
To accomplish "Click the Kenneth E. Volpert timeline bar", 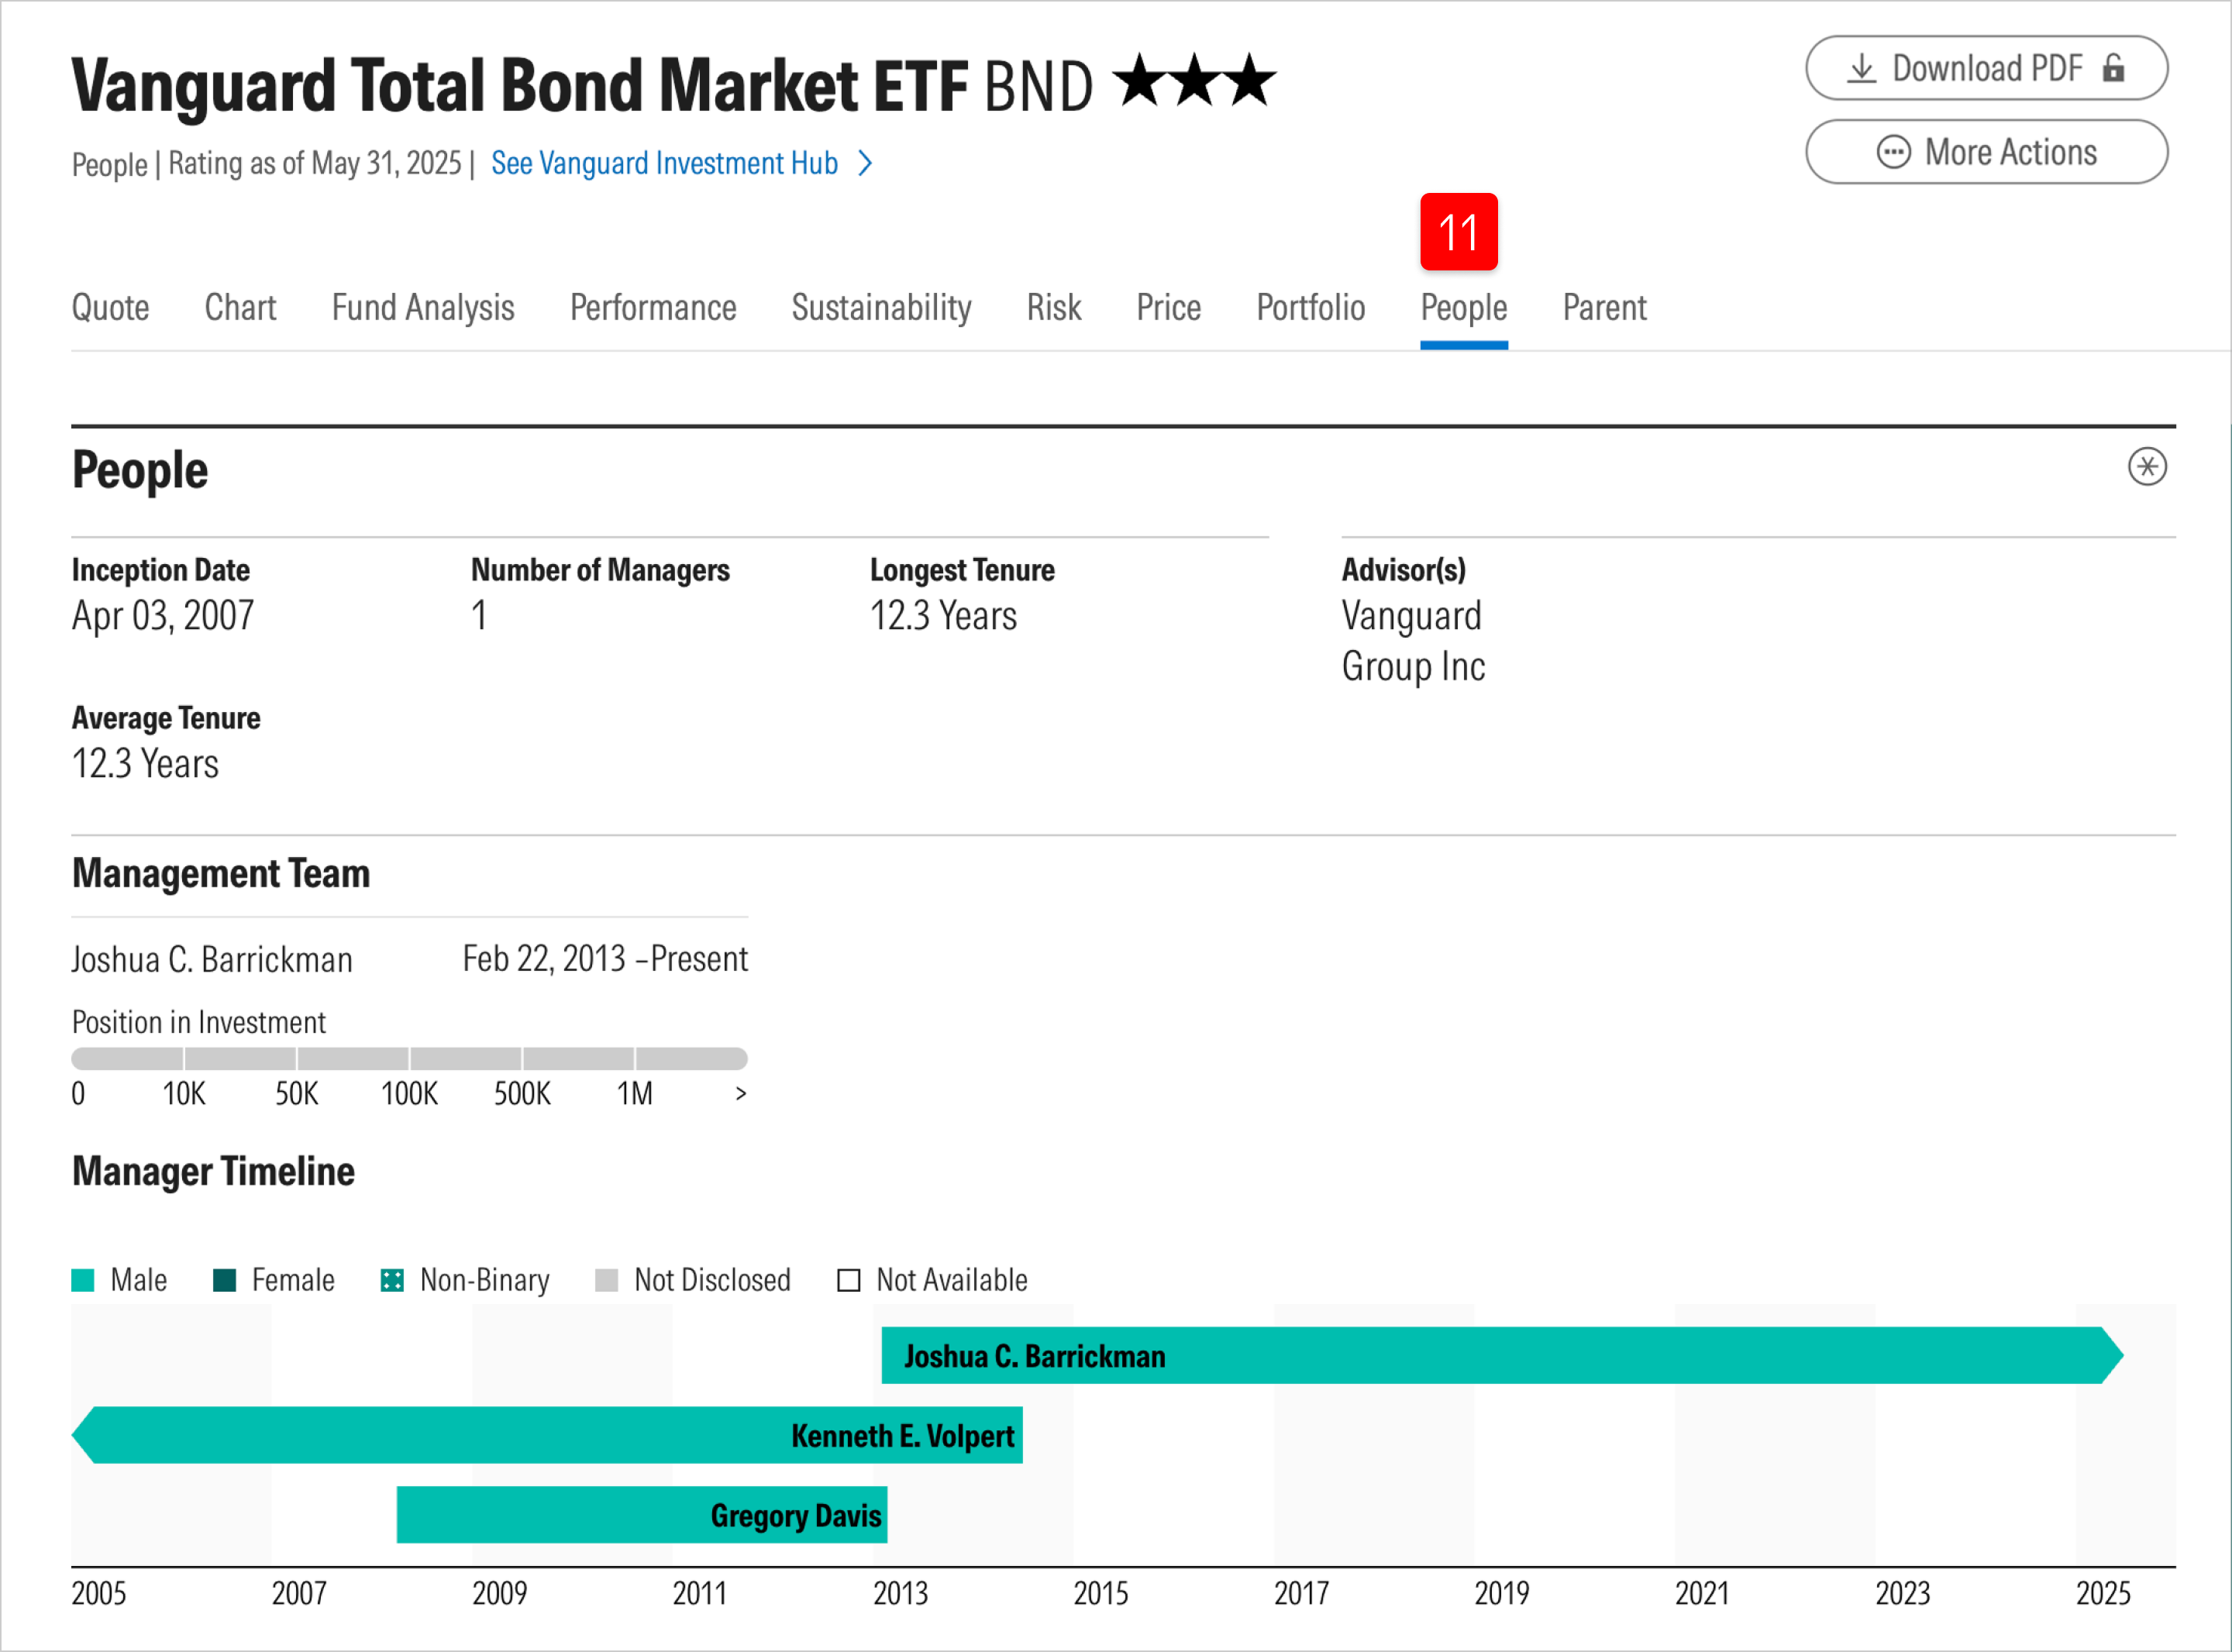I will click(547, 1435).
